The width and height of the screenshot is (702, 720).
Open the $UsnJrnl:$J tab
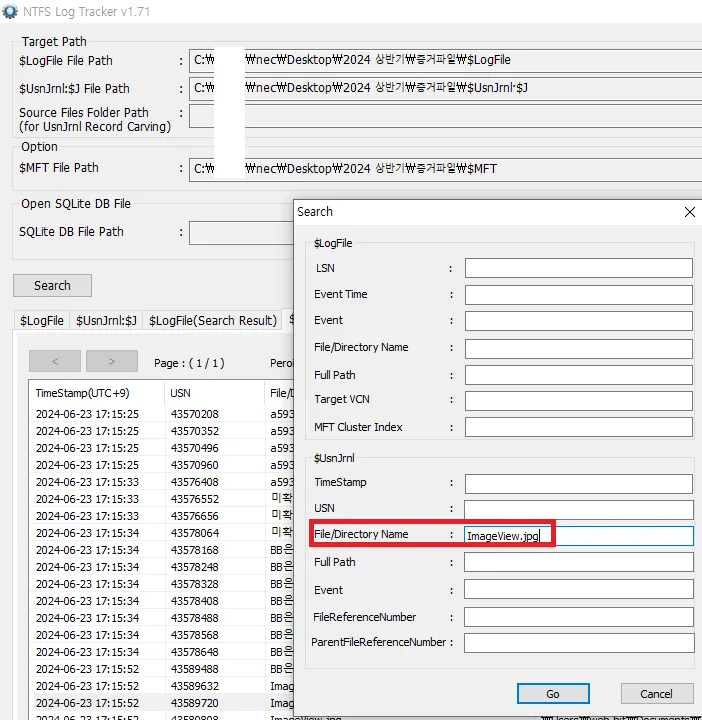(106, 320)
